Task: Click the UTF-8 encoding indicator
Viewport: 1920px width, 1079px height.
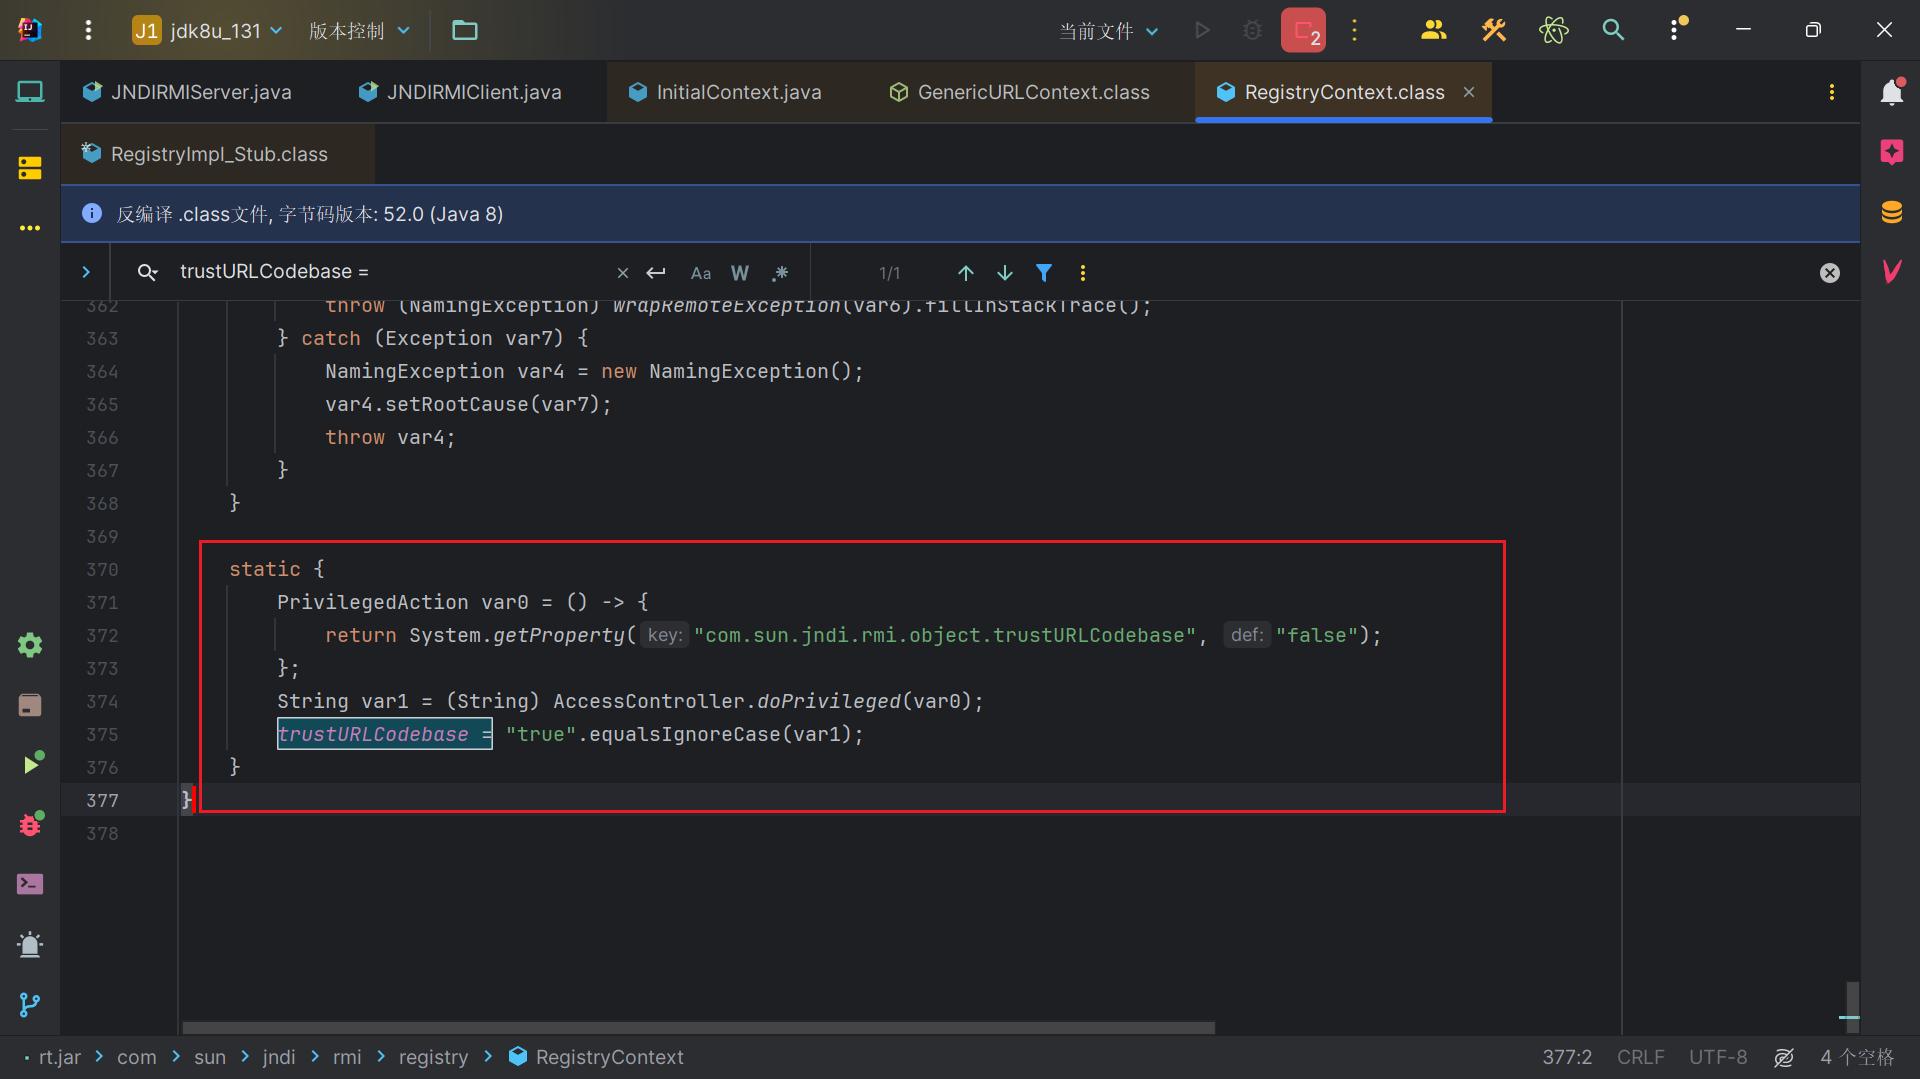Action: (x=1717, y=1057)
